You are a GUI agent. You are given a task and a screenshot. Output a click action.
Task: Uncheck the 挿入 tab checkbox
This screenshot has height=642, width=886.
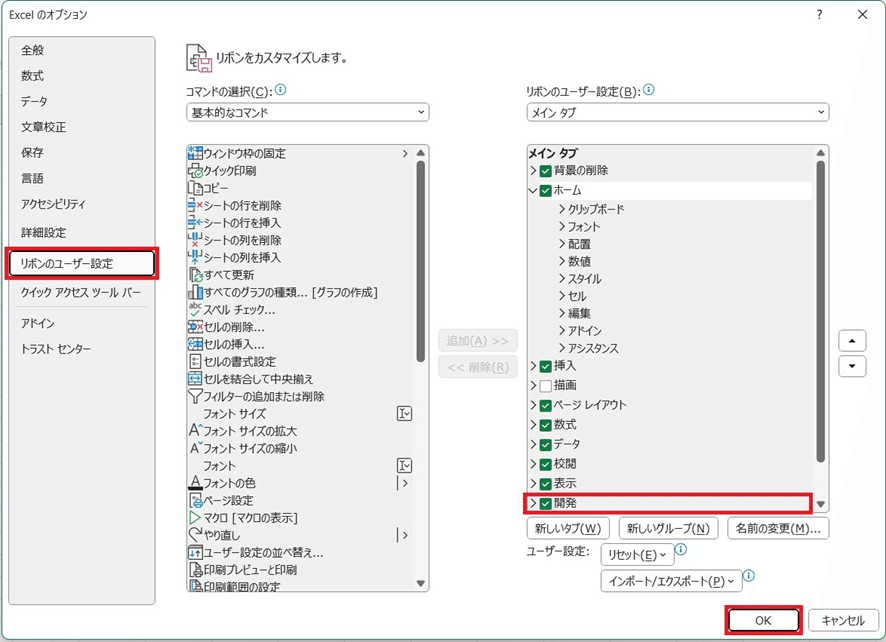coord(545,366)
